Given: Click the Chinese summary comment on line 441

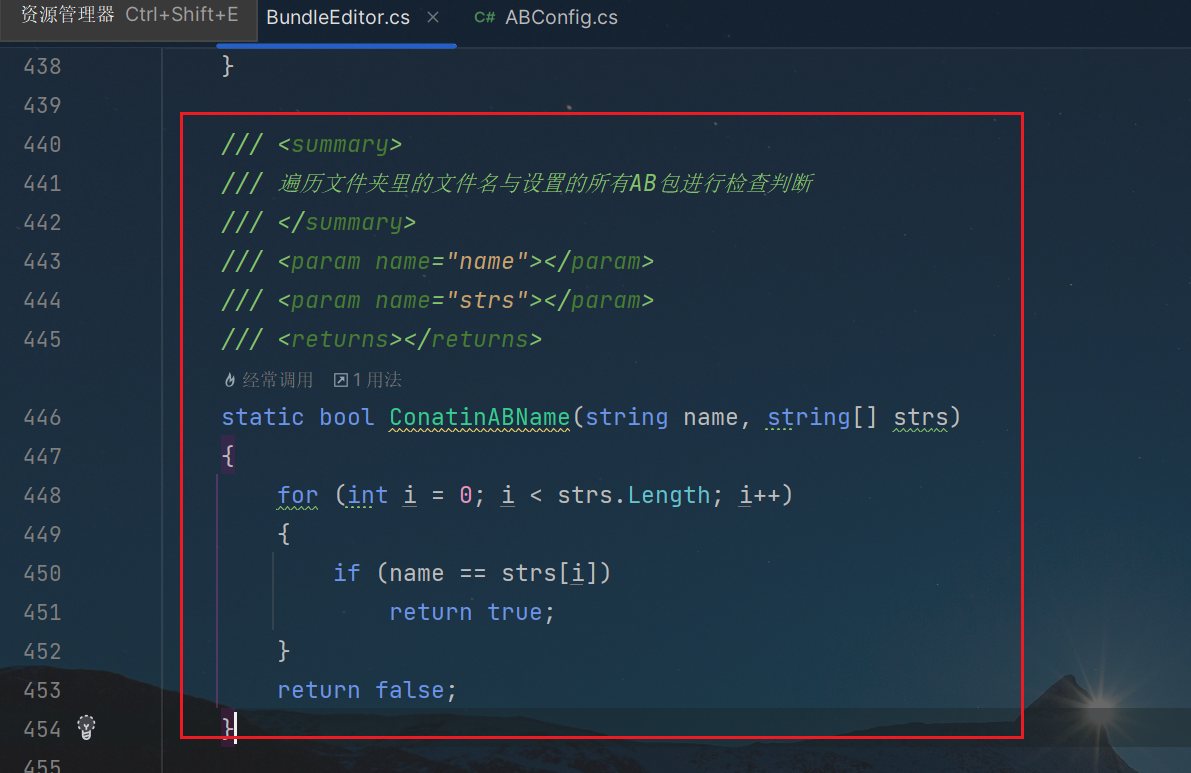Looking at the screenshot, I should (x=546, y=183).
